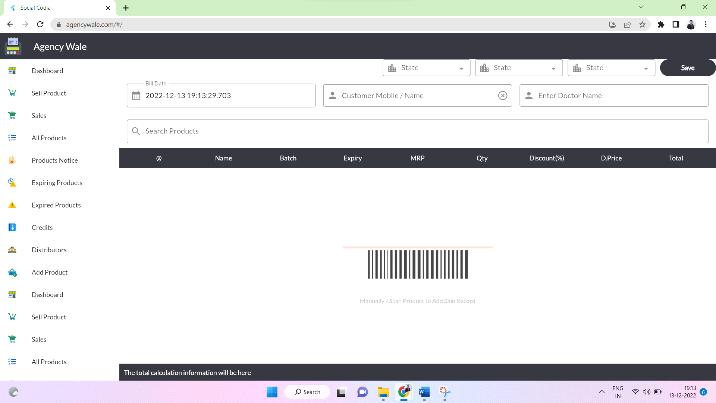Click the MRP column header
This screenshot has width=716, height=403.
click(417, 158)
